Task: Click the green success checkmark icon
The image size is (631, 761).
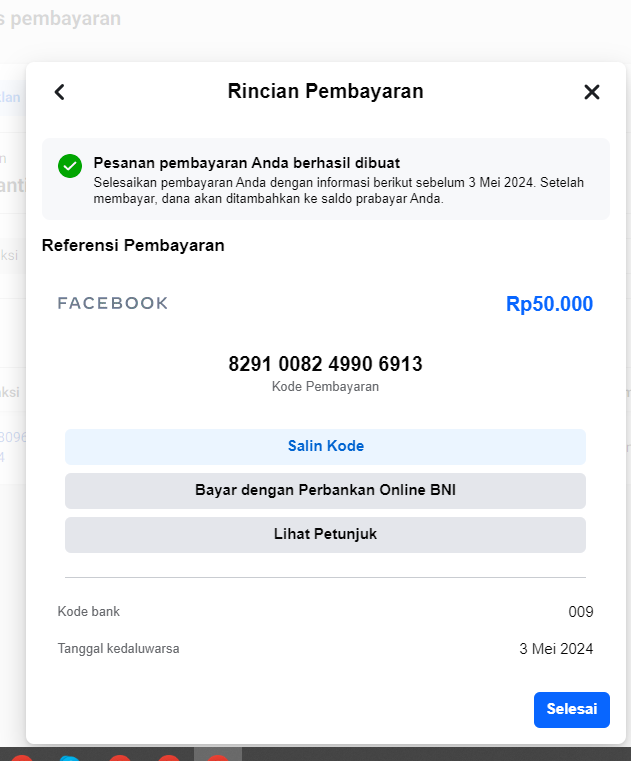Action: coord(70,166)
